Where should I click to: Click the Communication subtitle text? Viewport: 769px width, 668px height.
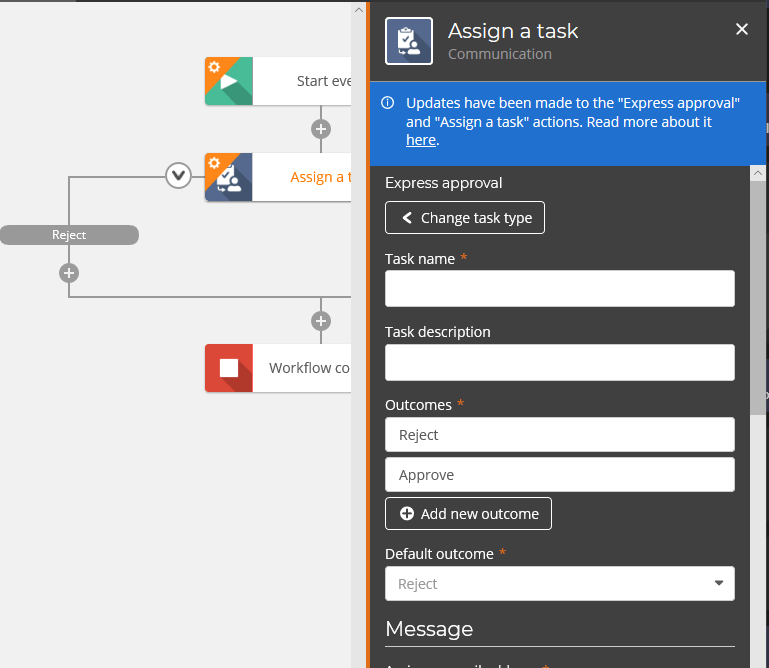coord(500,54)
